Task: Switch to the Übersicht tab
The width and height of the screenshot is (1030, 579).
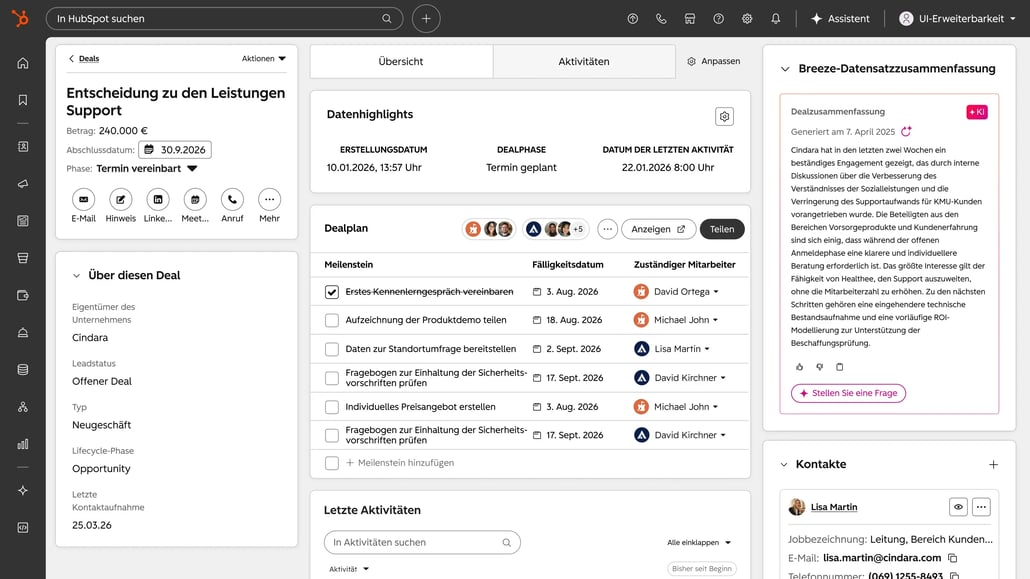Action: point(401,61)
